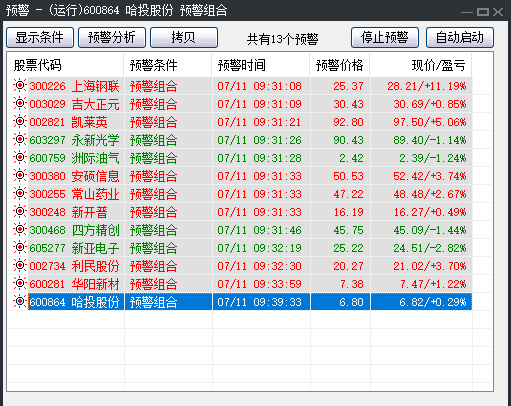Click alert icon beside 600759 洲际油气

tap(20, 158)
